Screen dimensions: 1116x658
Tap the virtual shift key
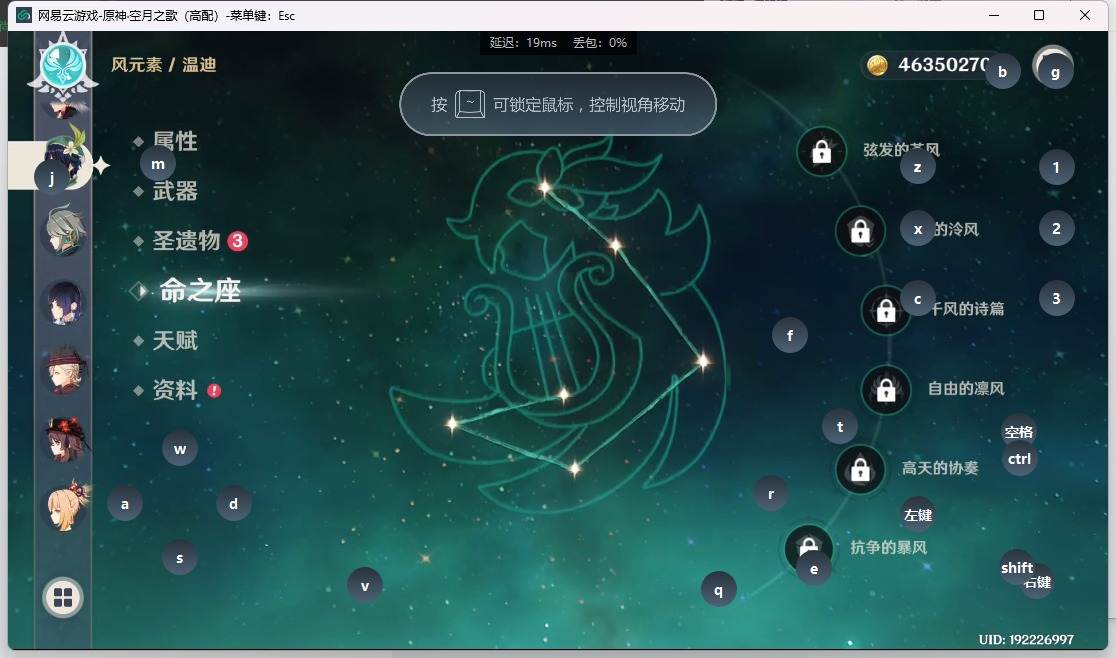pos(1016,567)
